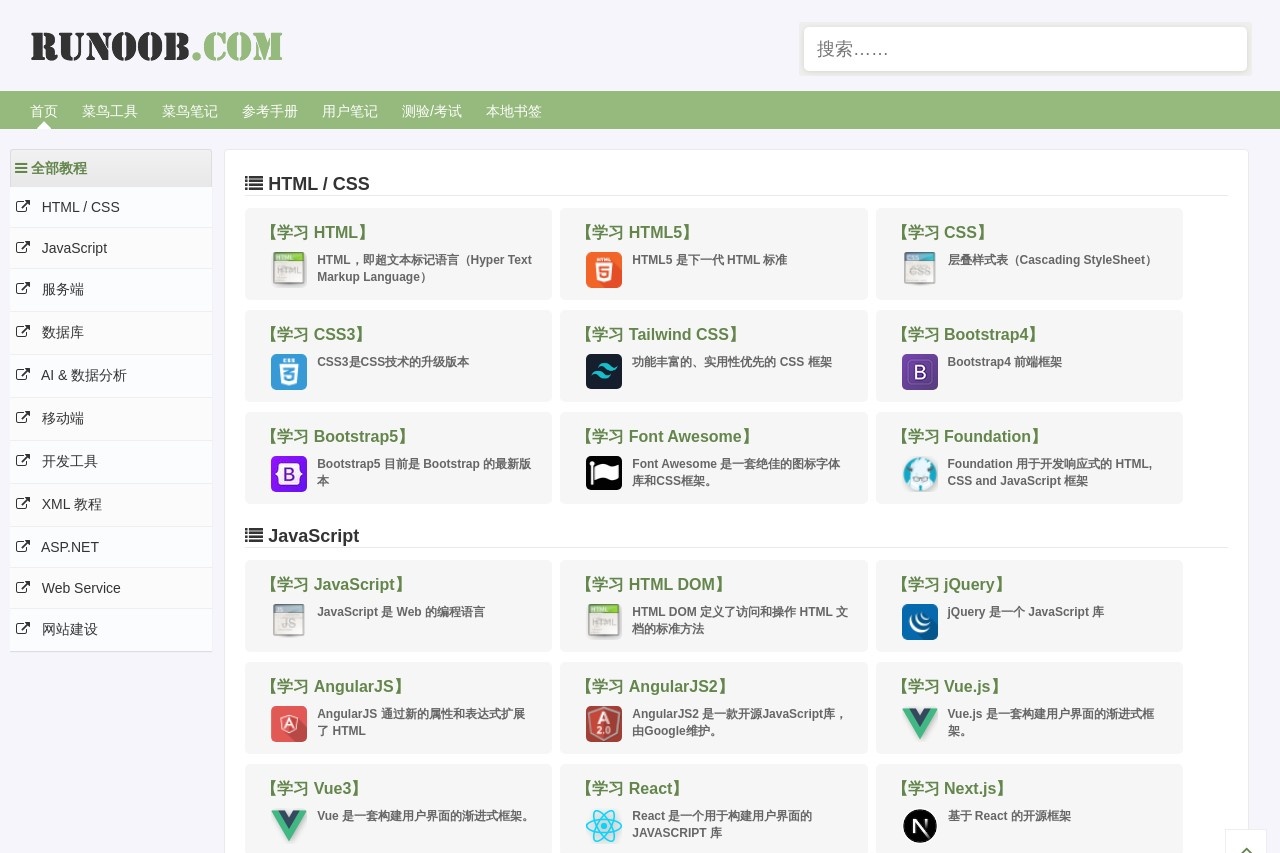
Task: Click the RUNOOB.COM site logo
Action: click(156, 47)
